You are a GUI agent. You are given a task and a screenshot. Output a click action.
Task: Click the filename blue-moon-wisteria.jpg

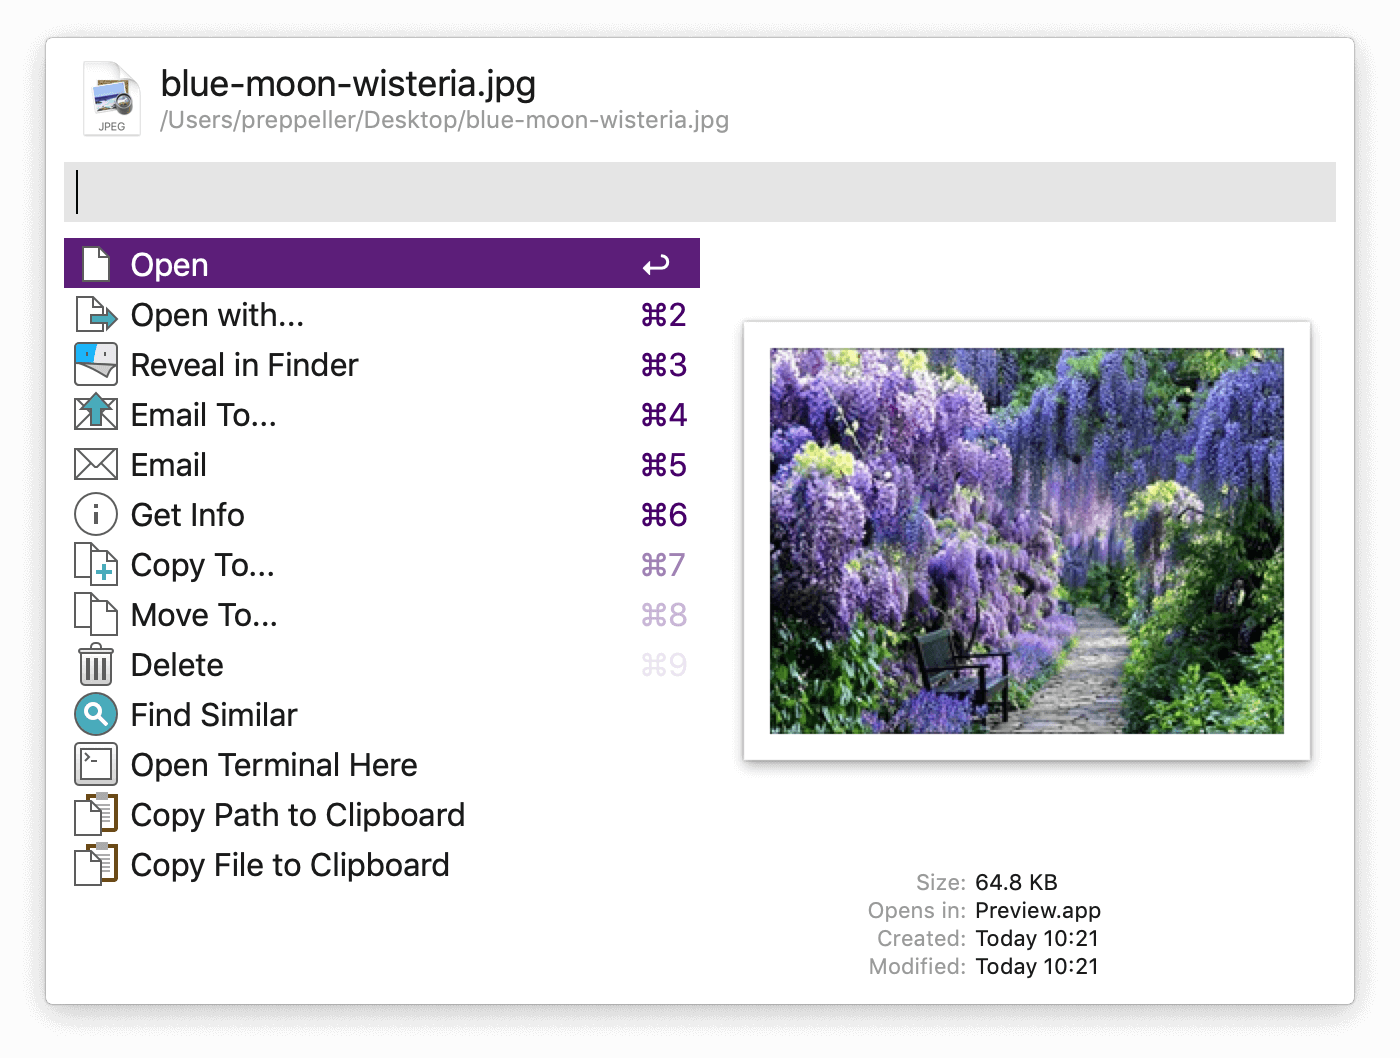[x=349, y=84]
